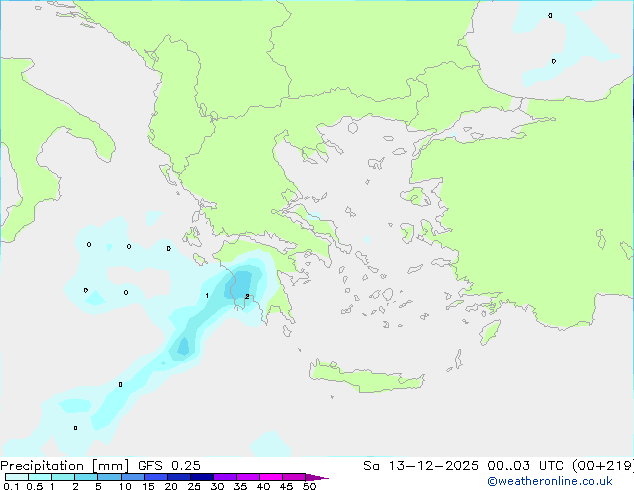
Task: Click the above-50 arrow tip of the legend
Action: click(317, 477)
